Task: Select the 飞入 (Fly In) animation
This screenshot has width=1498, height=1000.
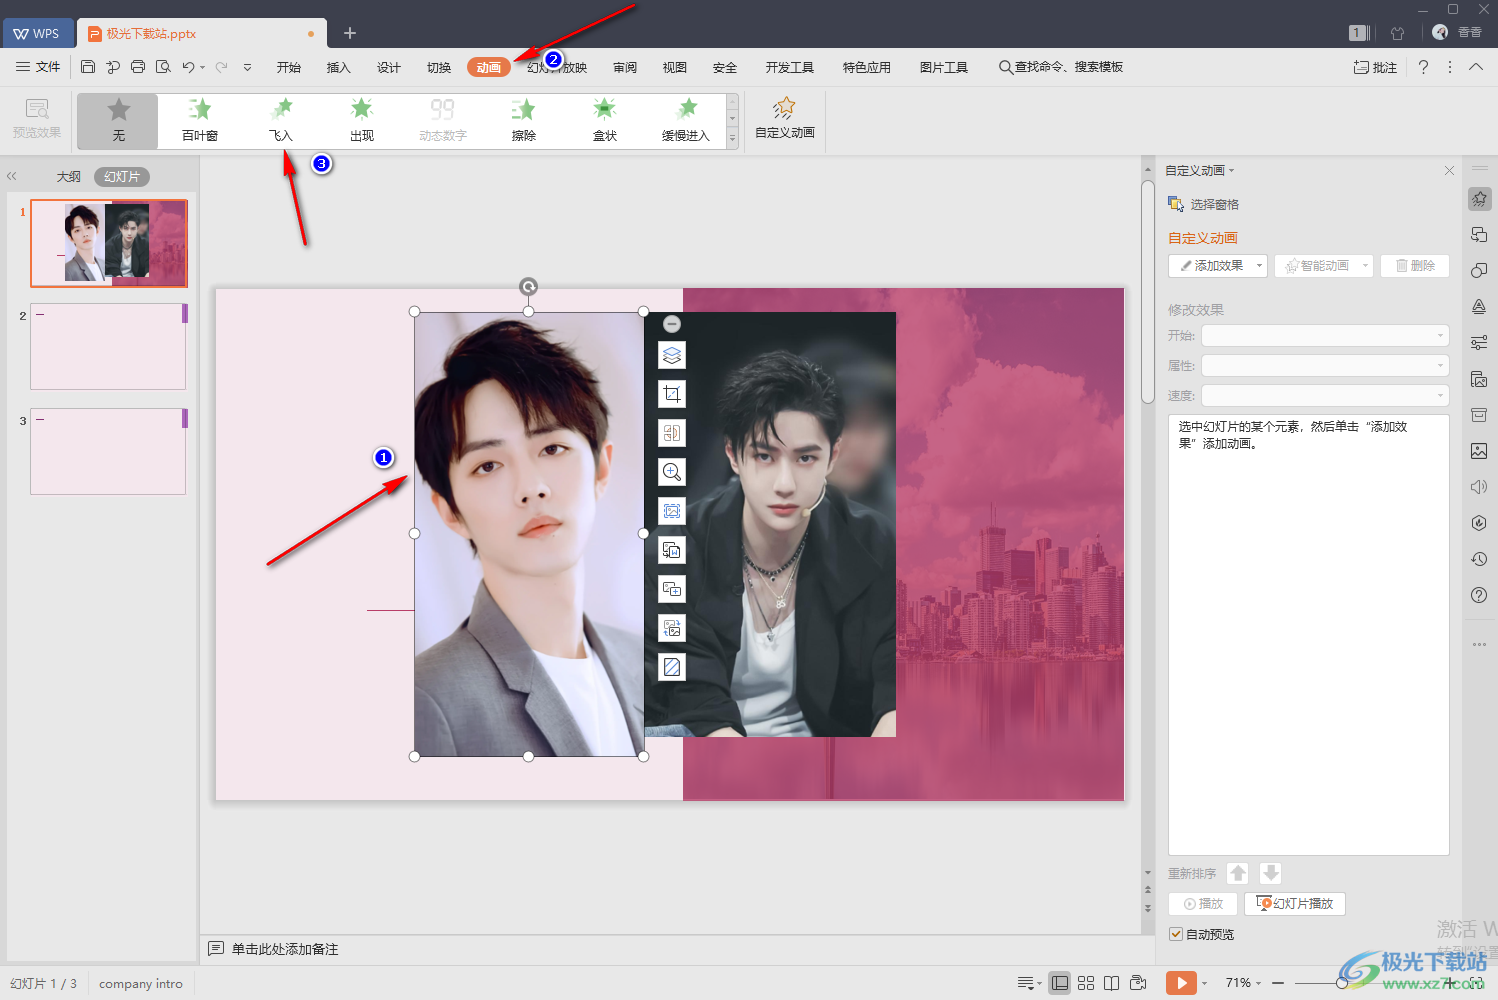Action: coord(281,121)
